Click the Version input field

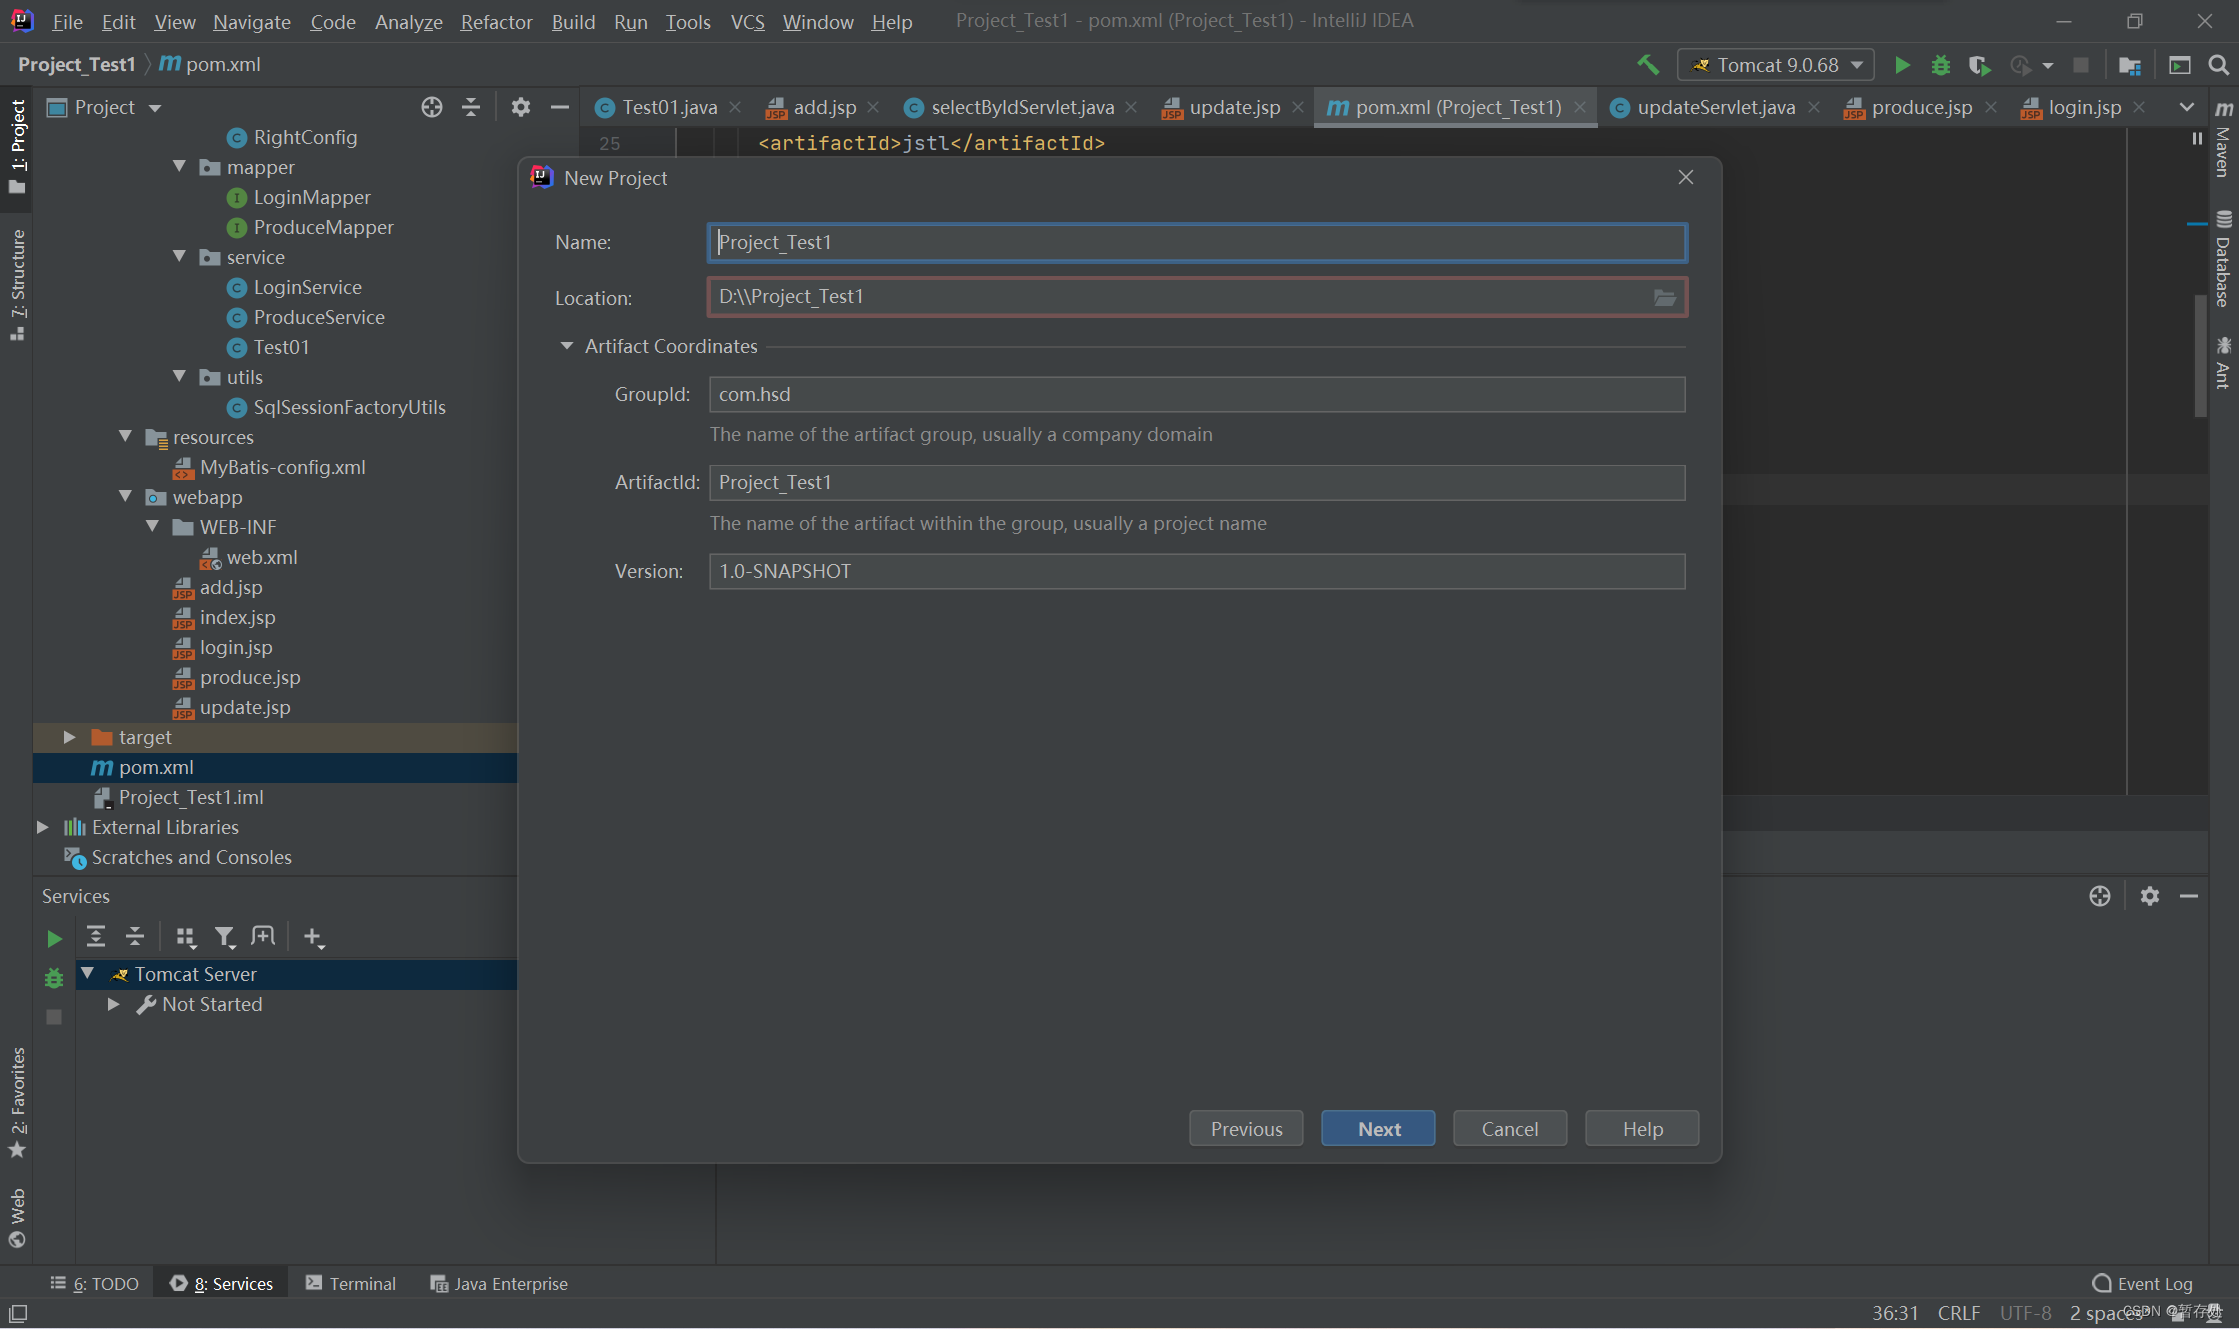point(1197,571)
